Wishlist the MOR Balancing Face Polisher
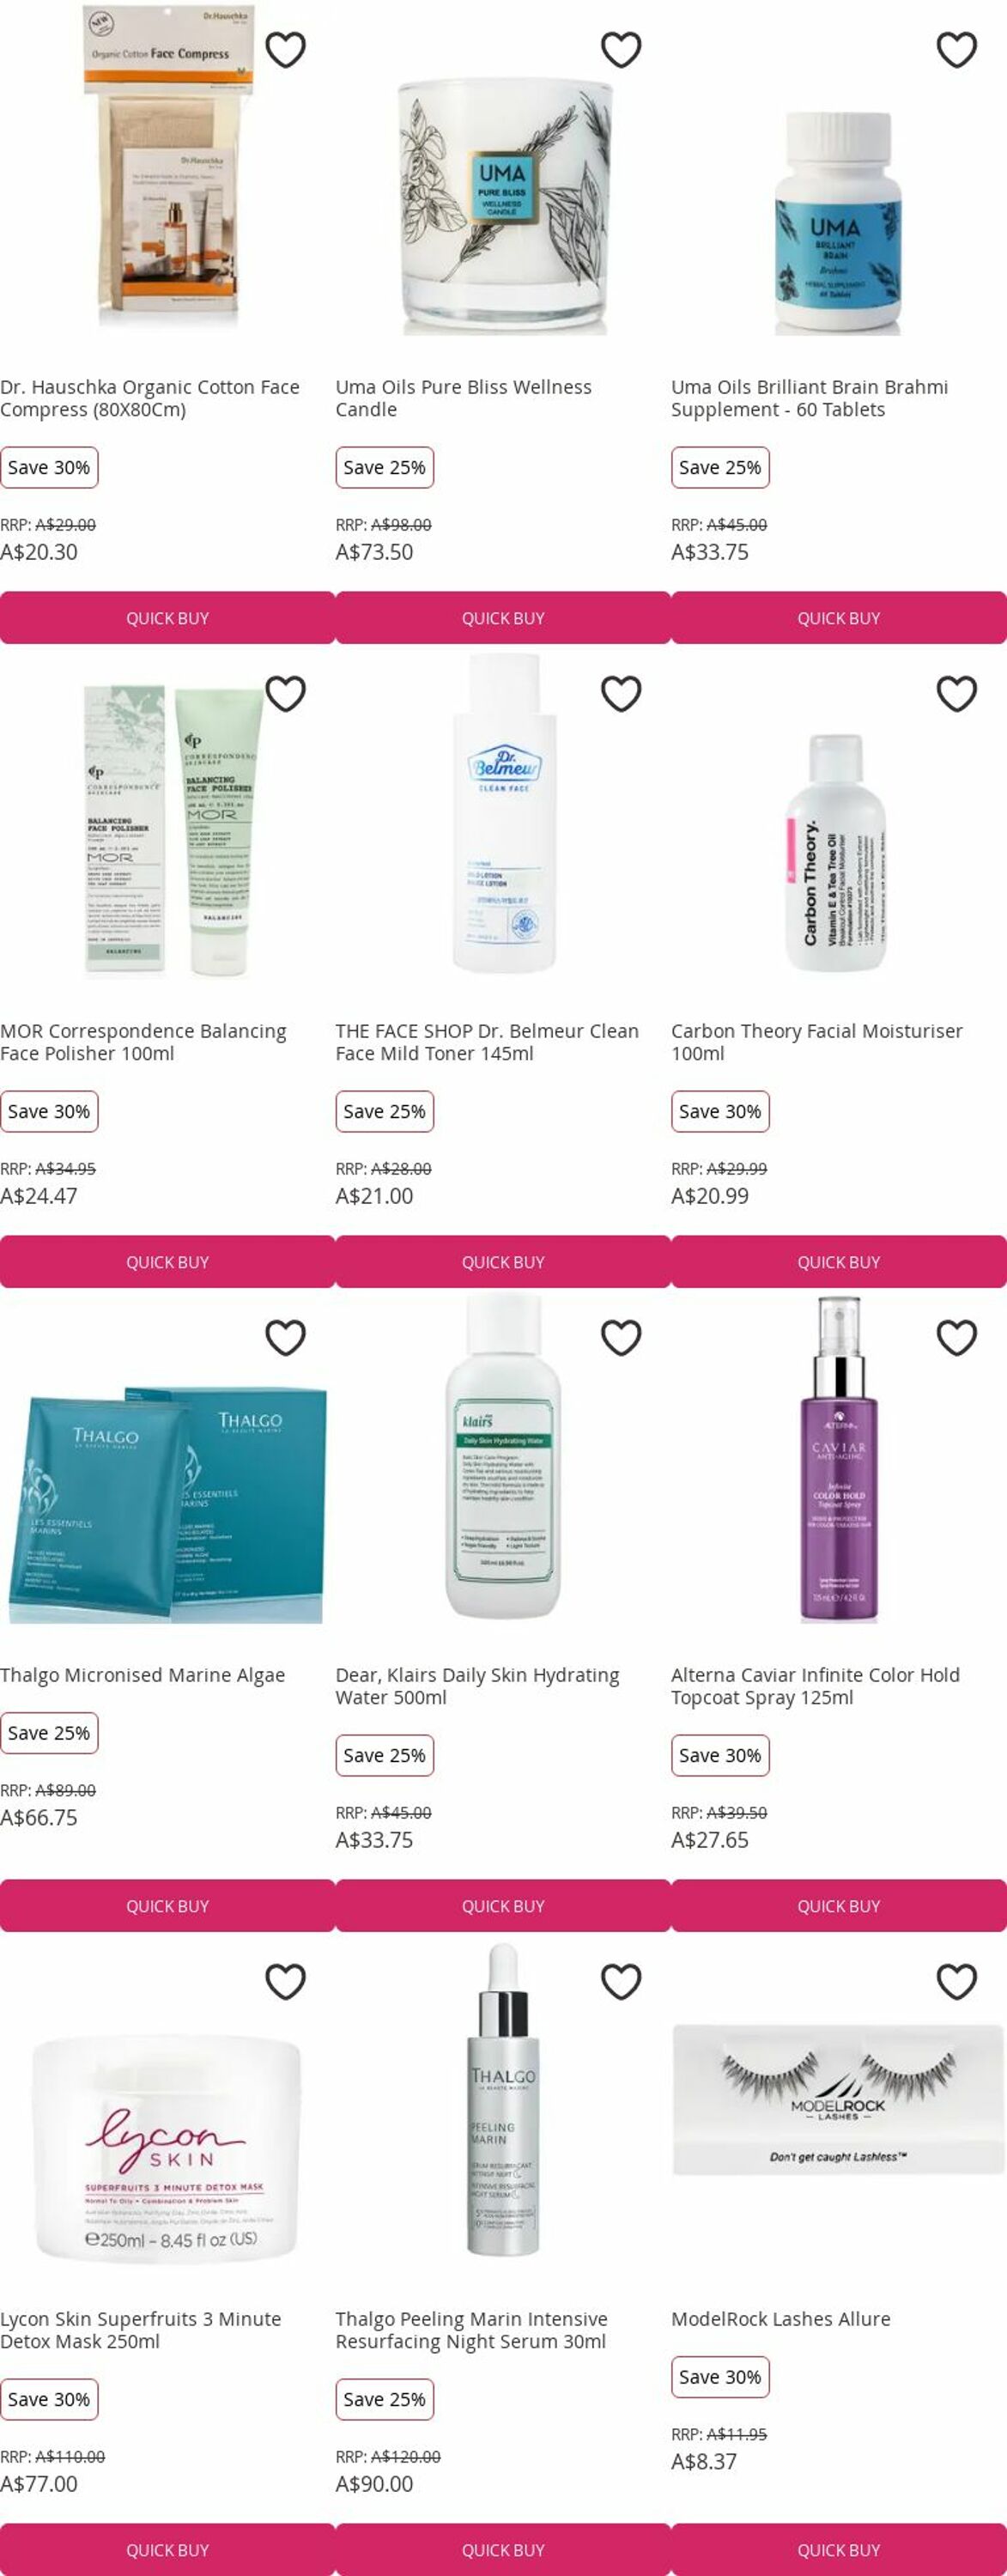 (x=285, y=694)
